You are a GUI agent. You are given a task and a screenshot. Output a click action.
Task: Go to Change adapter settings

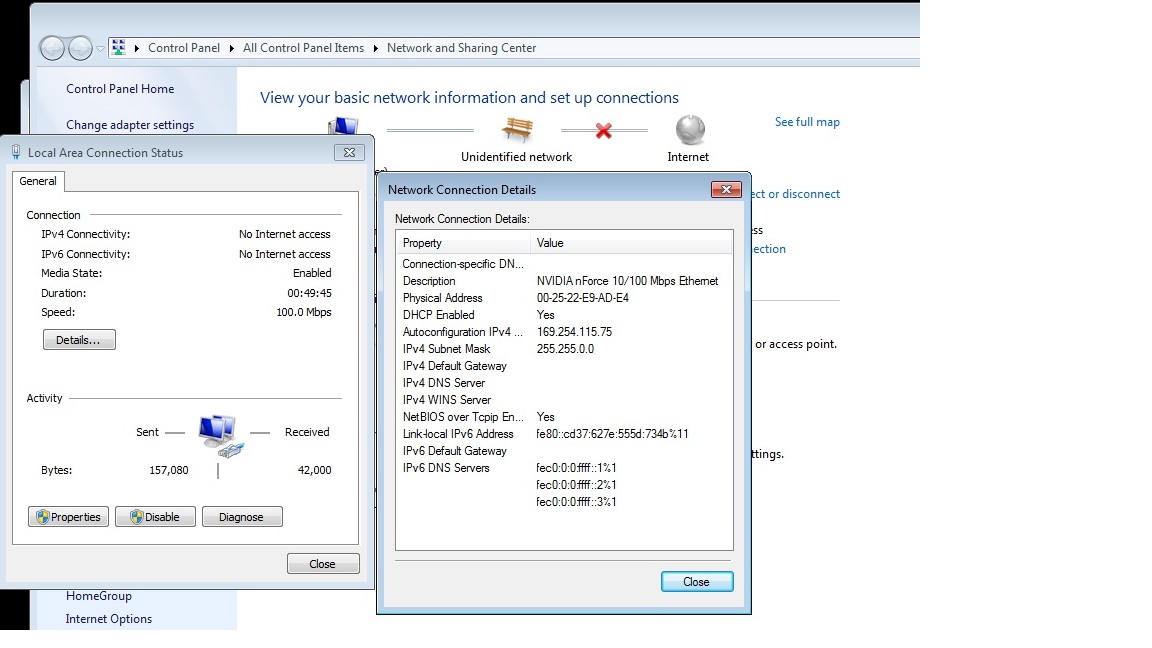[x=130, y=125]
